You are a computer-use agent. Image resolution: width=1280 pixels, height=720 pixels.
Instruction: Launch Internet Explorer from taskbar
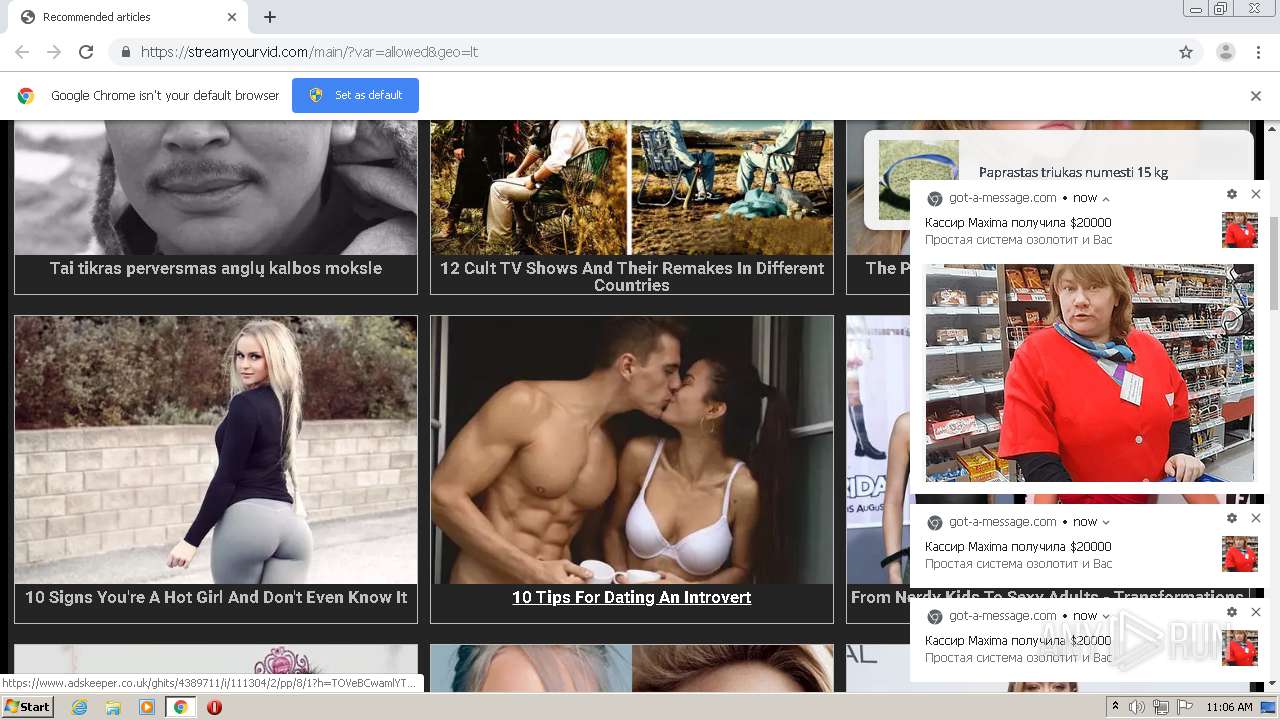click(x=79, y=707)
